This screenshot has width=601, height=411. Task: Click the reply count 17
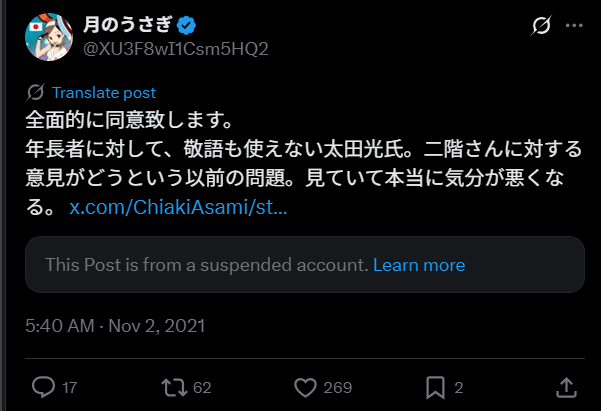(x=69, y=387)
